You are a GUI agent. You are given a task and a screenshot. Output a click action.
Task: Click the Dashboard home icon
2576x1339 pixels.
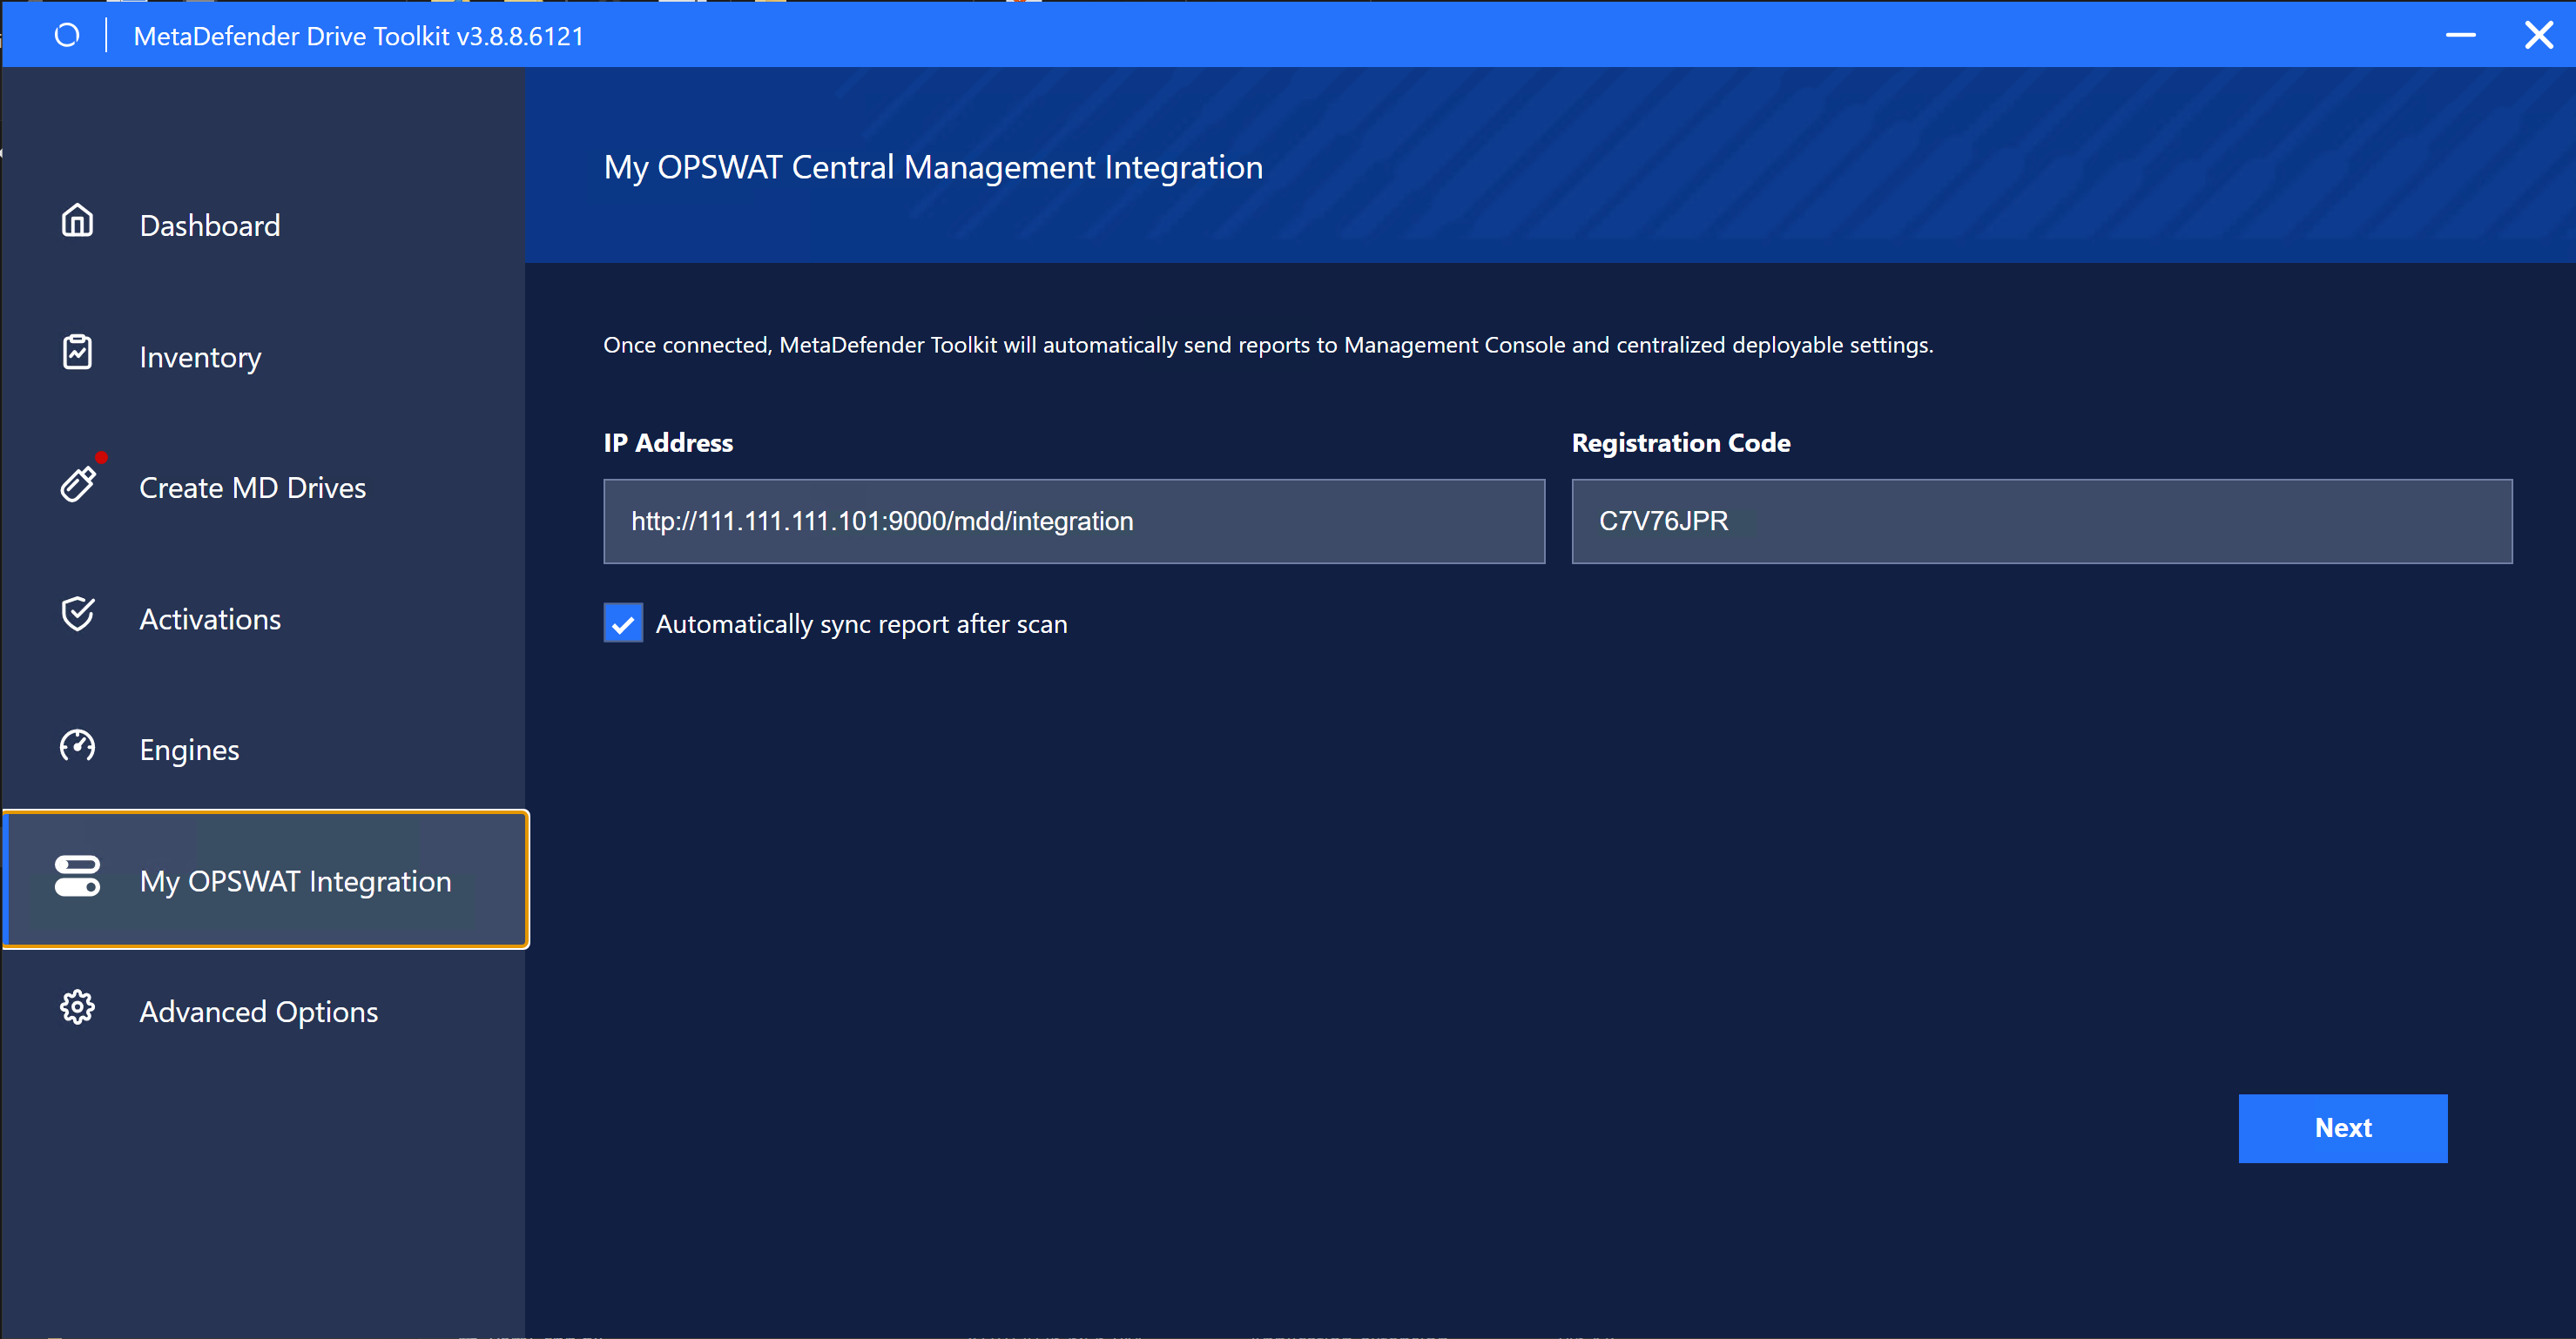coord(77,221)
